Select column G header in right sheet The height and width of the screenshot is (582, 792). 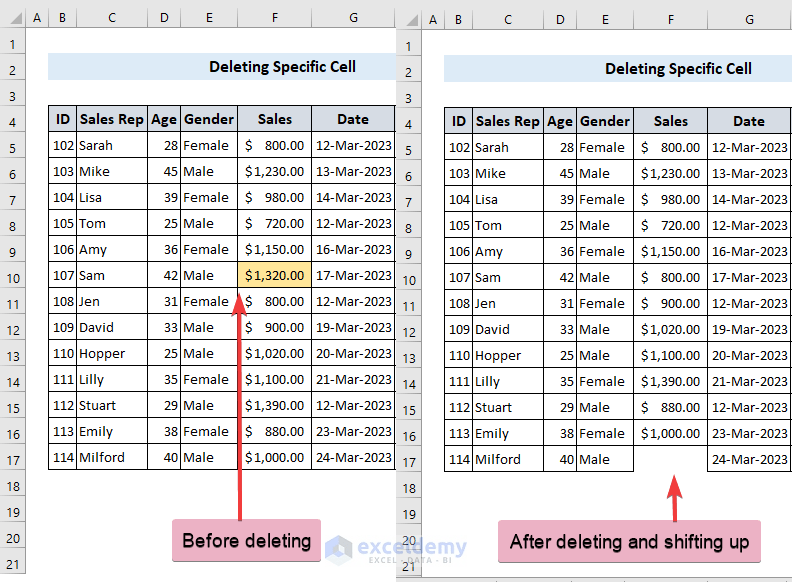(749, 20)
